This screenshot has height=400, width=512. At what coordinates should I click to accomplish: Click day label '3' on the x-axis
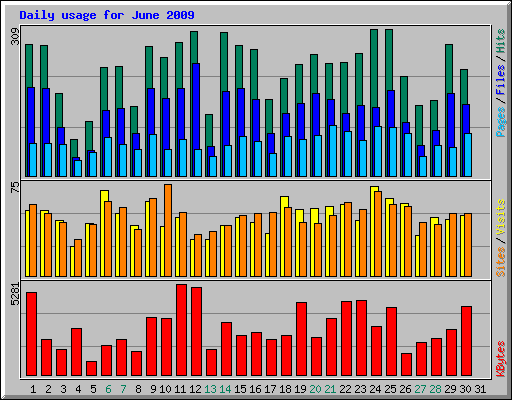click(63, 389)
